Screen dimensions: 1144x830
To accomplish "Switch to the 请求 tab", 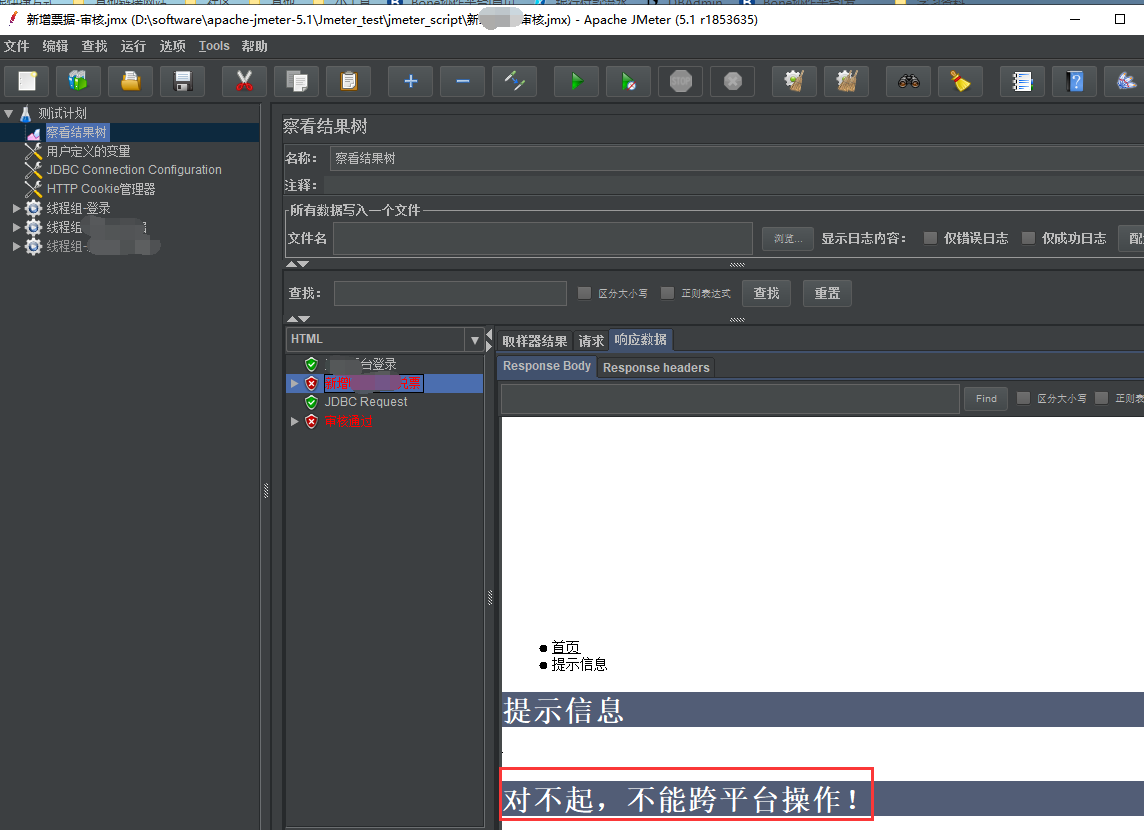I will (x=591, y=341).
